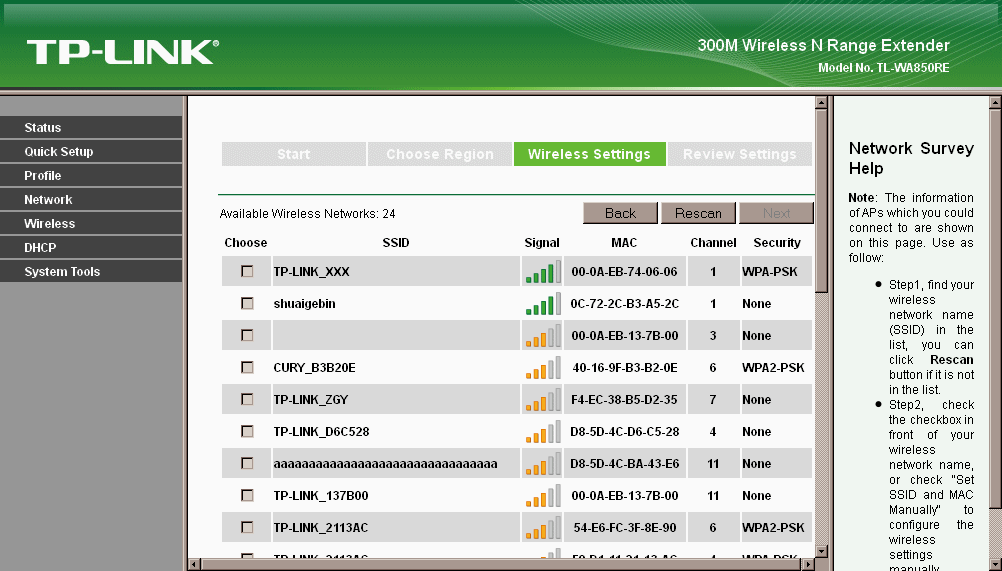Click MAC address 00-0A-EB-74-06-06
Image resolution: width=1002 pixels, height=571 pixels.
(624, 271)
